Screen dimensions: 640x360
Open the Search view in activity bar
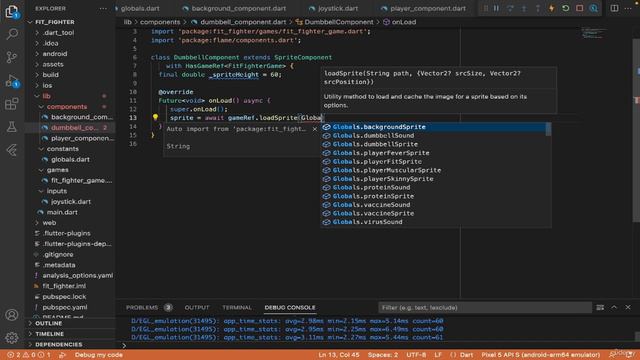click(12, 34)
